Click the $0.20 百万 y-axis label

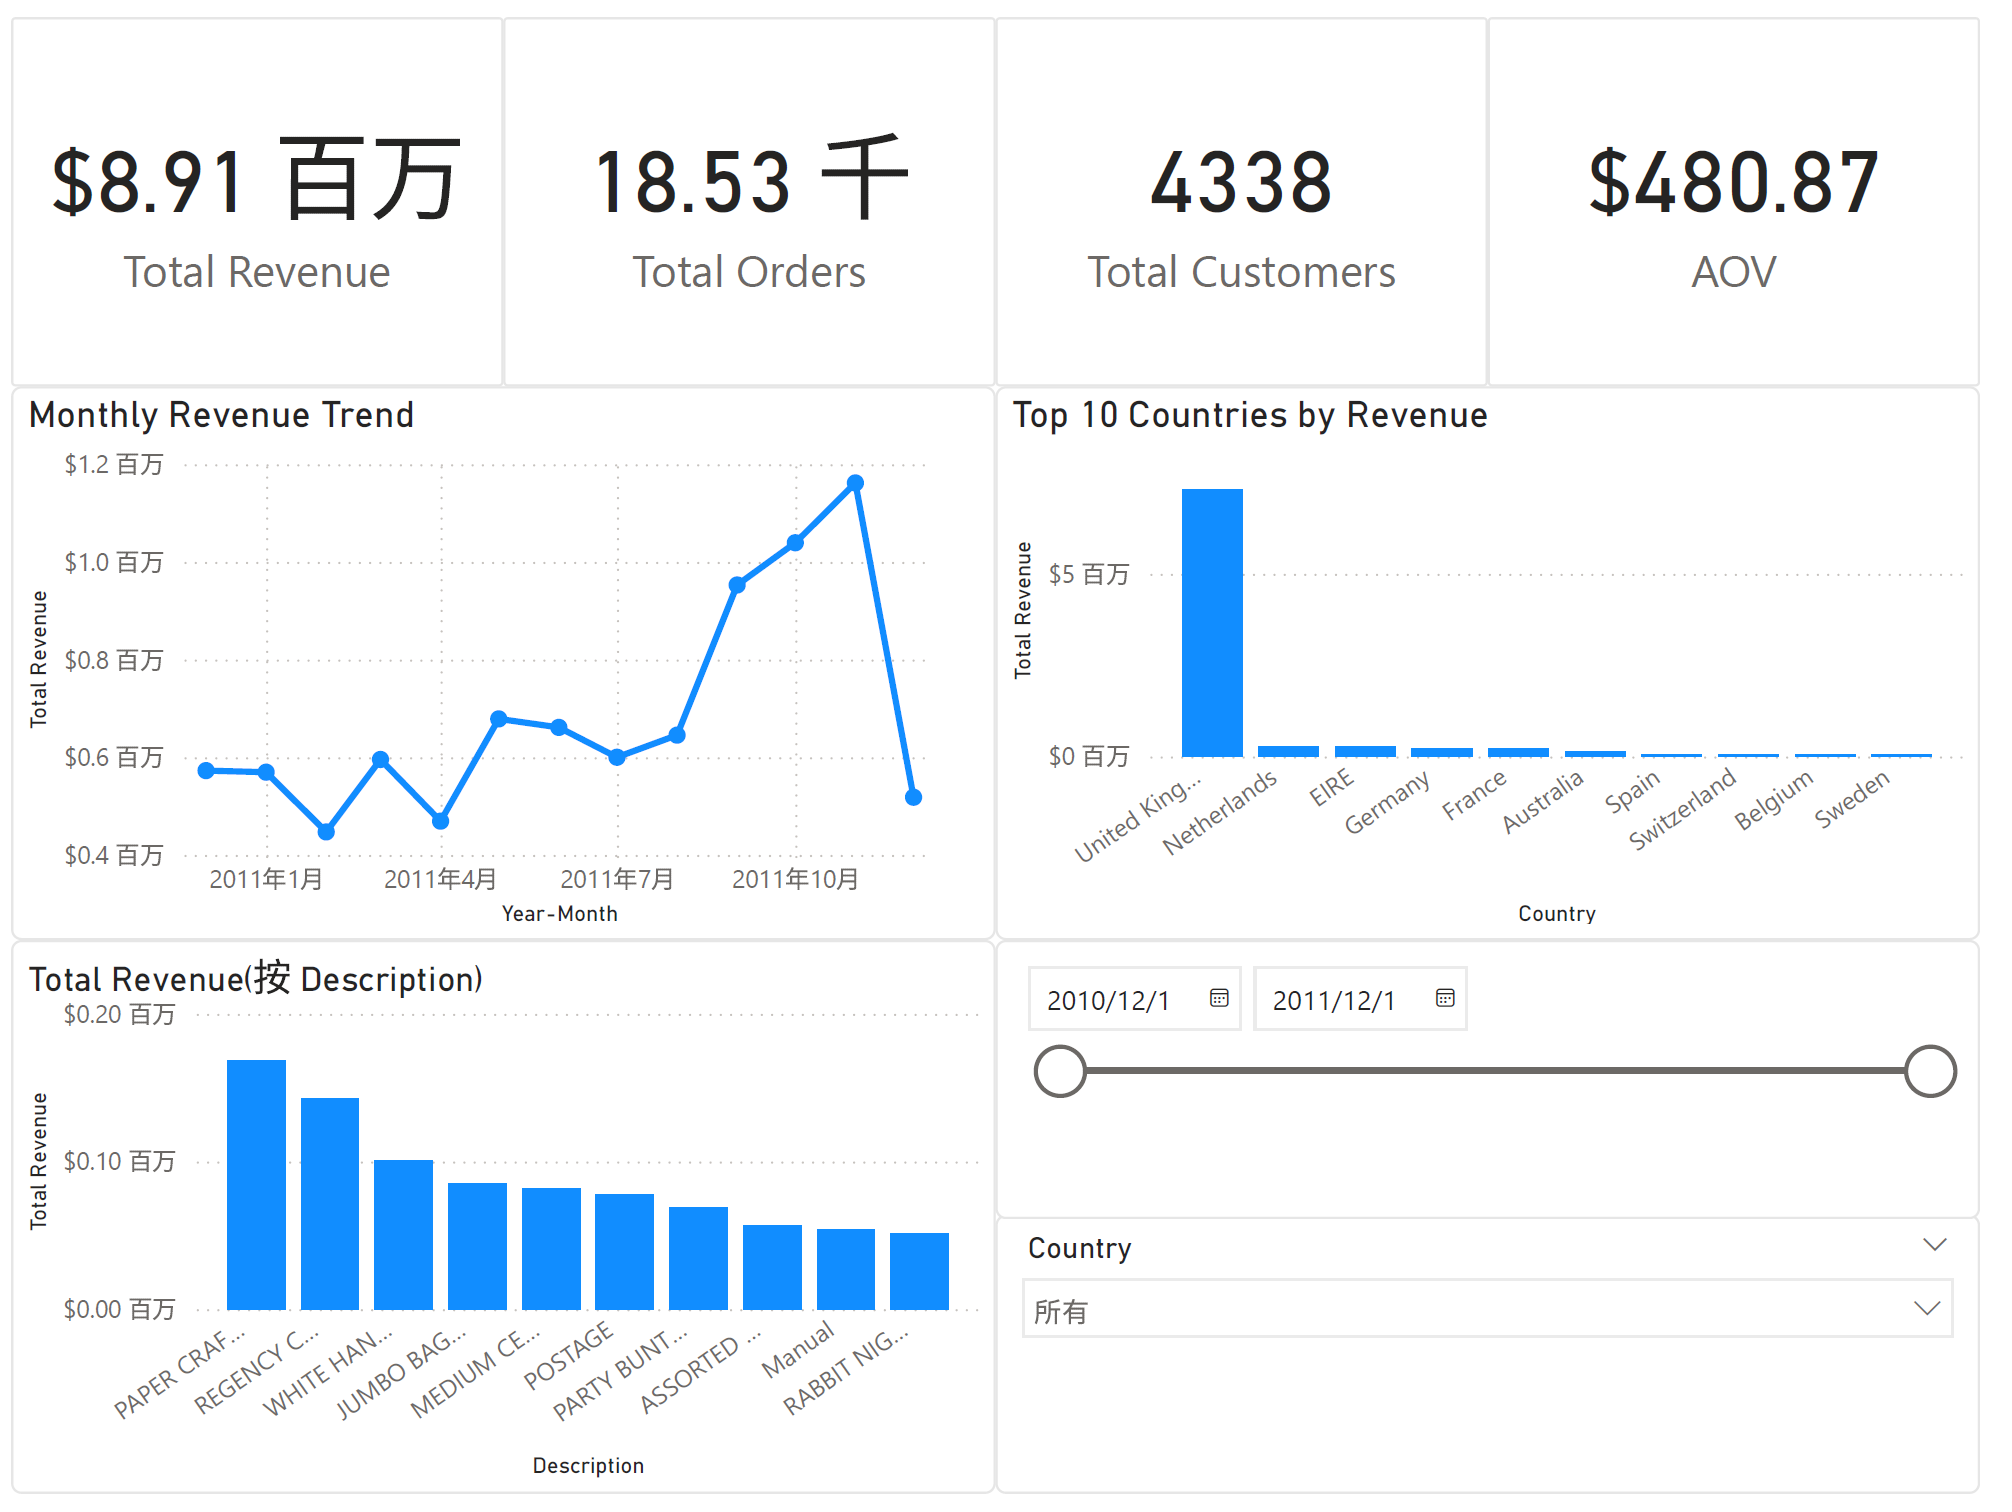pyautogui.click(x=119, y=1015)
